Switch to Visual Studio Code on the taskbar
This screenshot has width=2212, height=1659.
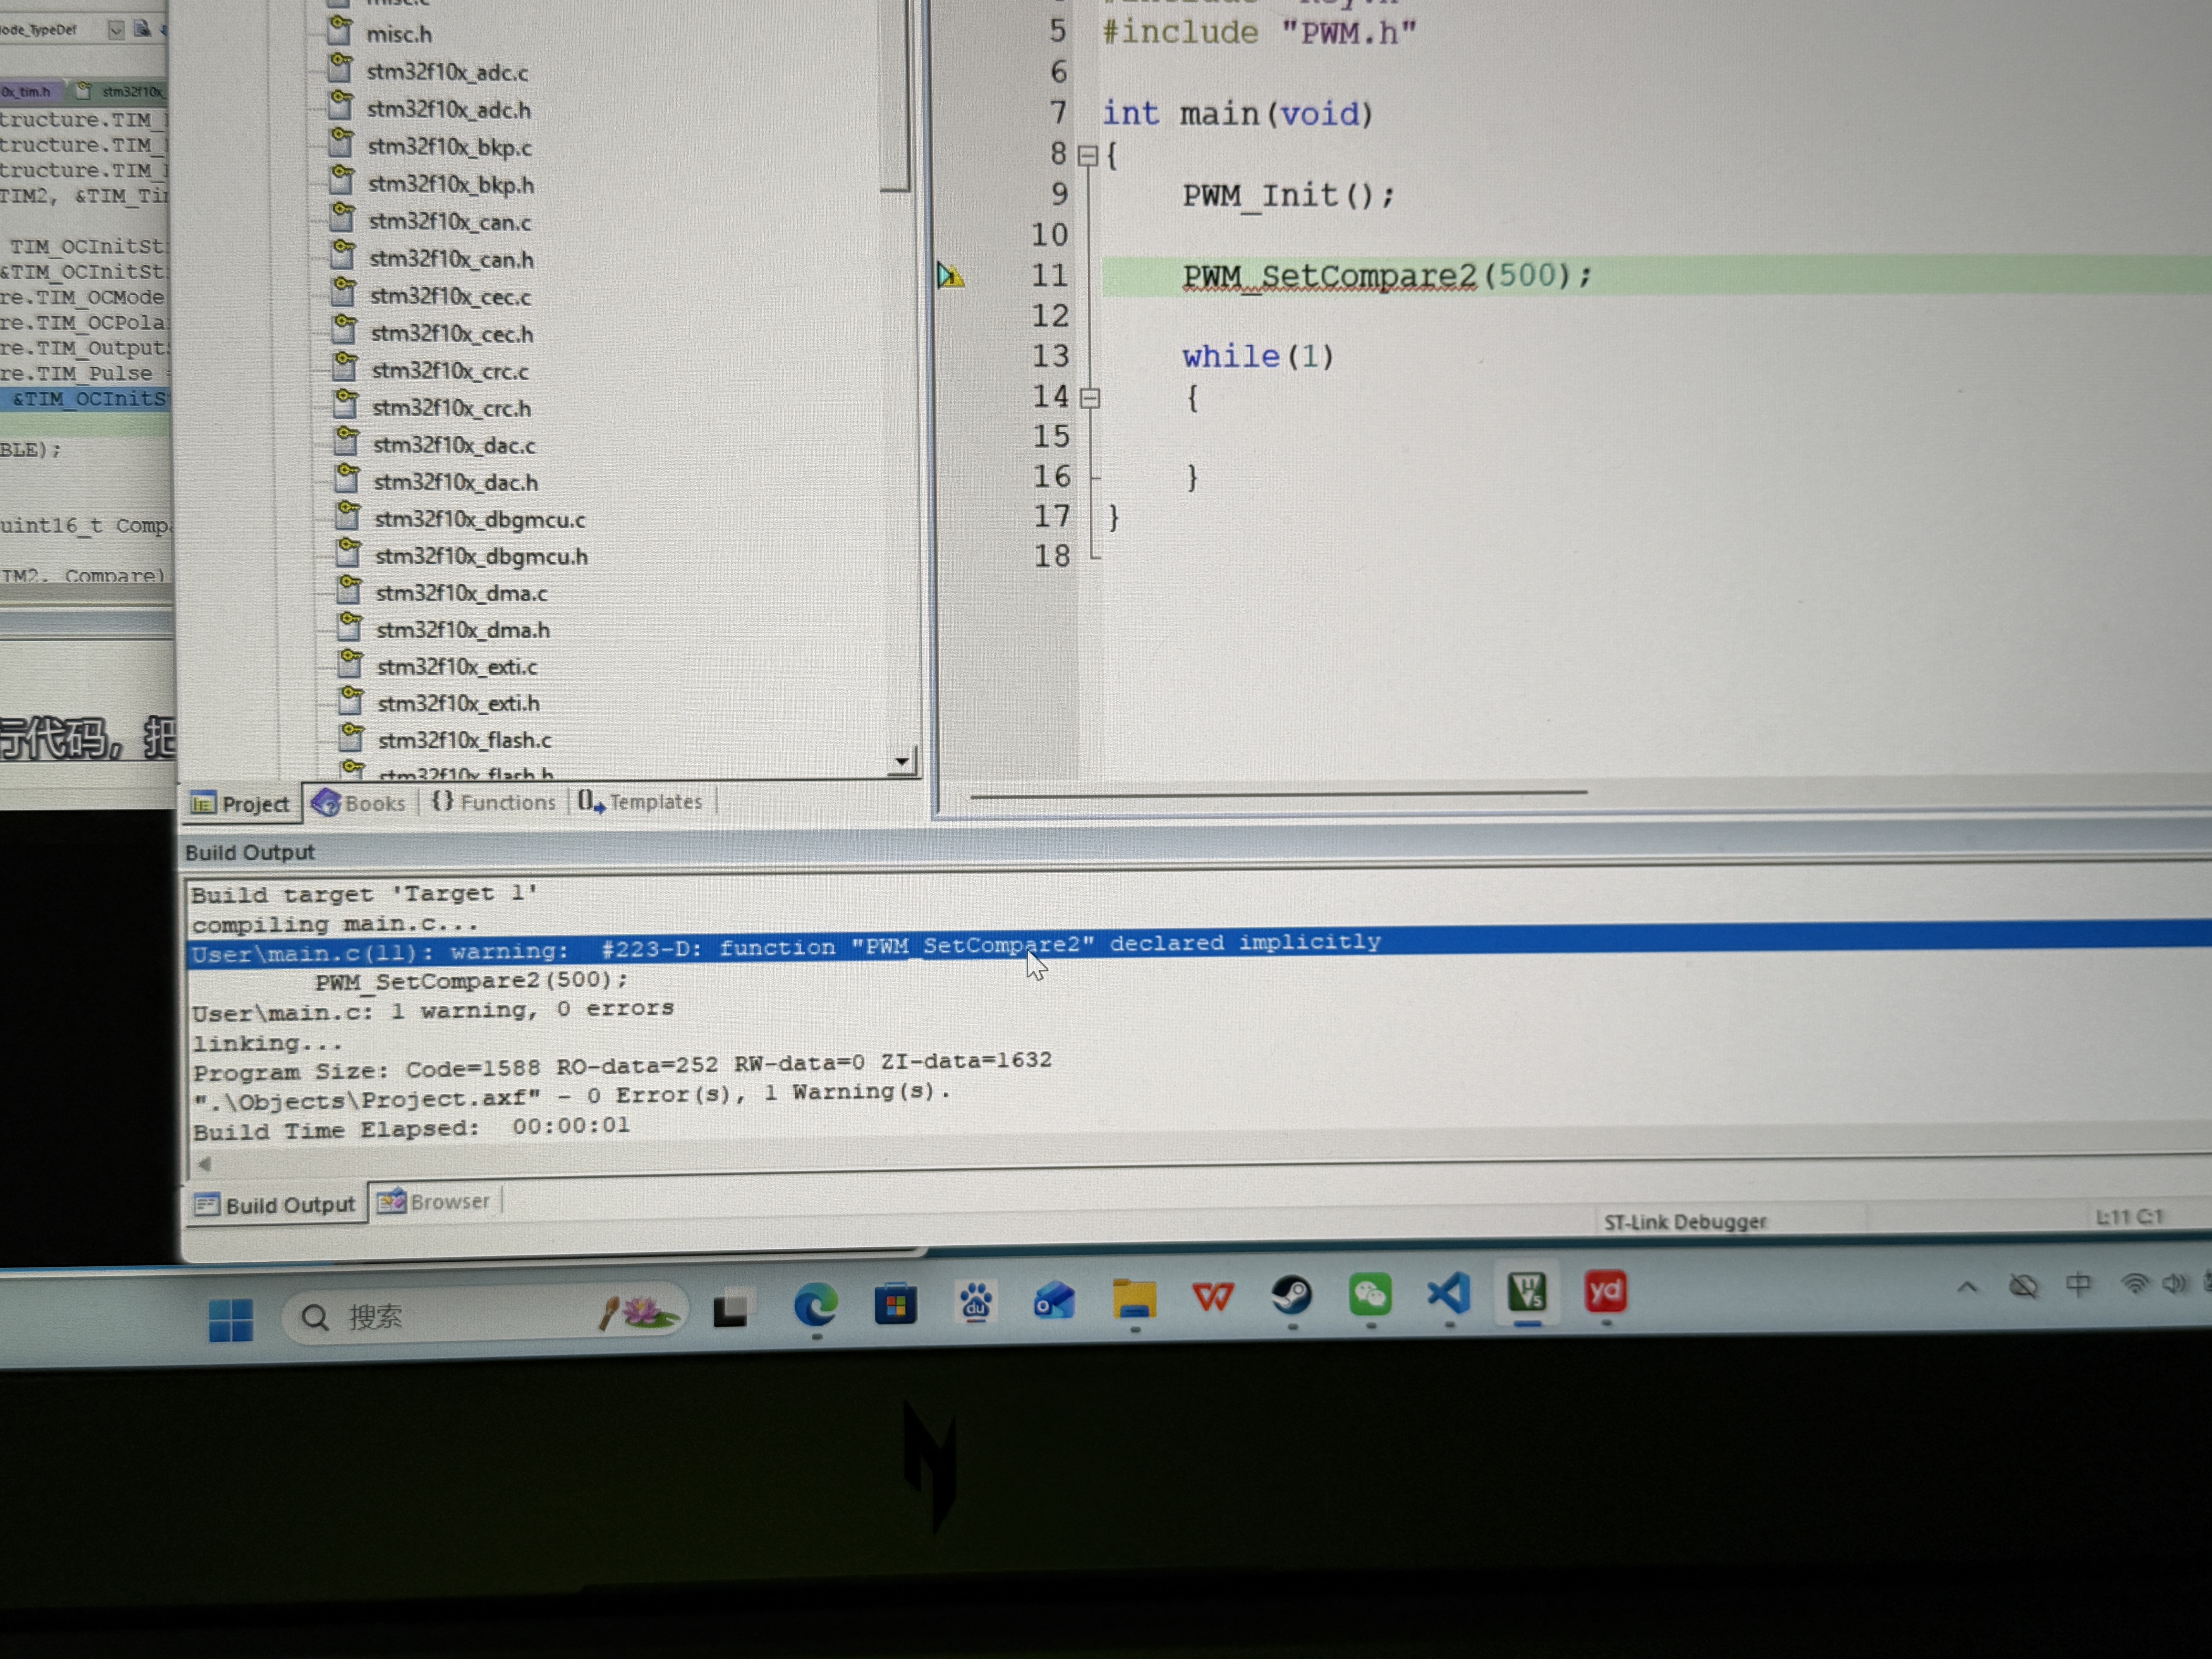point(1449,1293)
